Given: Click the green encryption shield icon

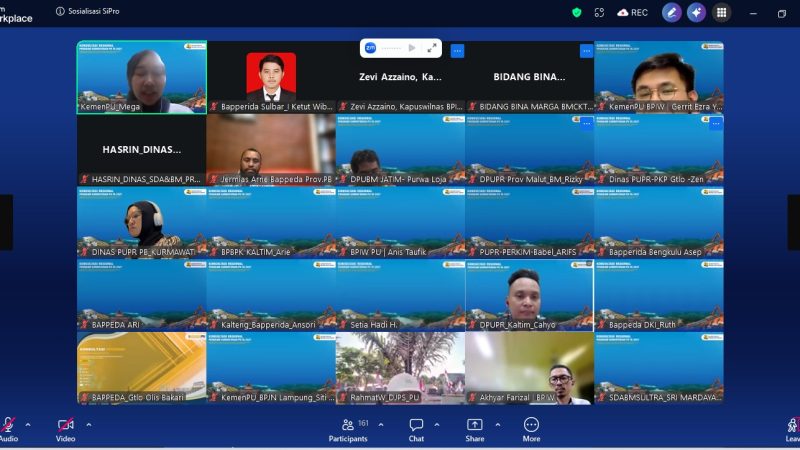Looking at the screenshot, I should point(576,12).
